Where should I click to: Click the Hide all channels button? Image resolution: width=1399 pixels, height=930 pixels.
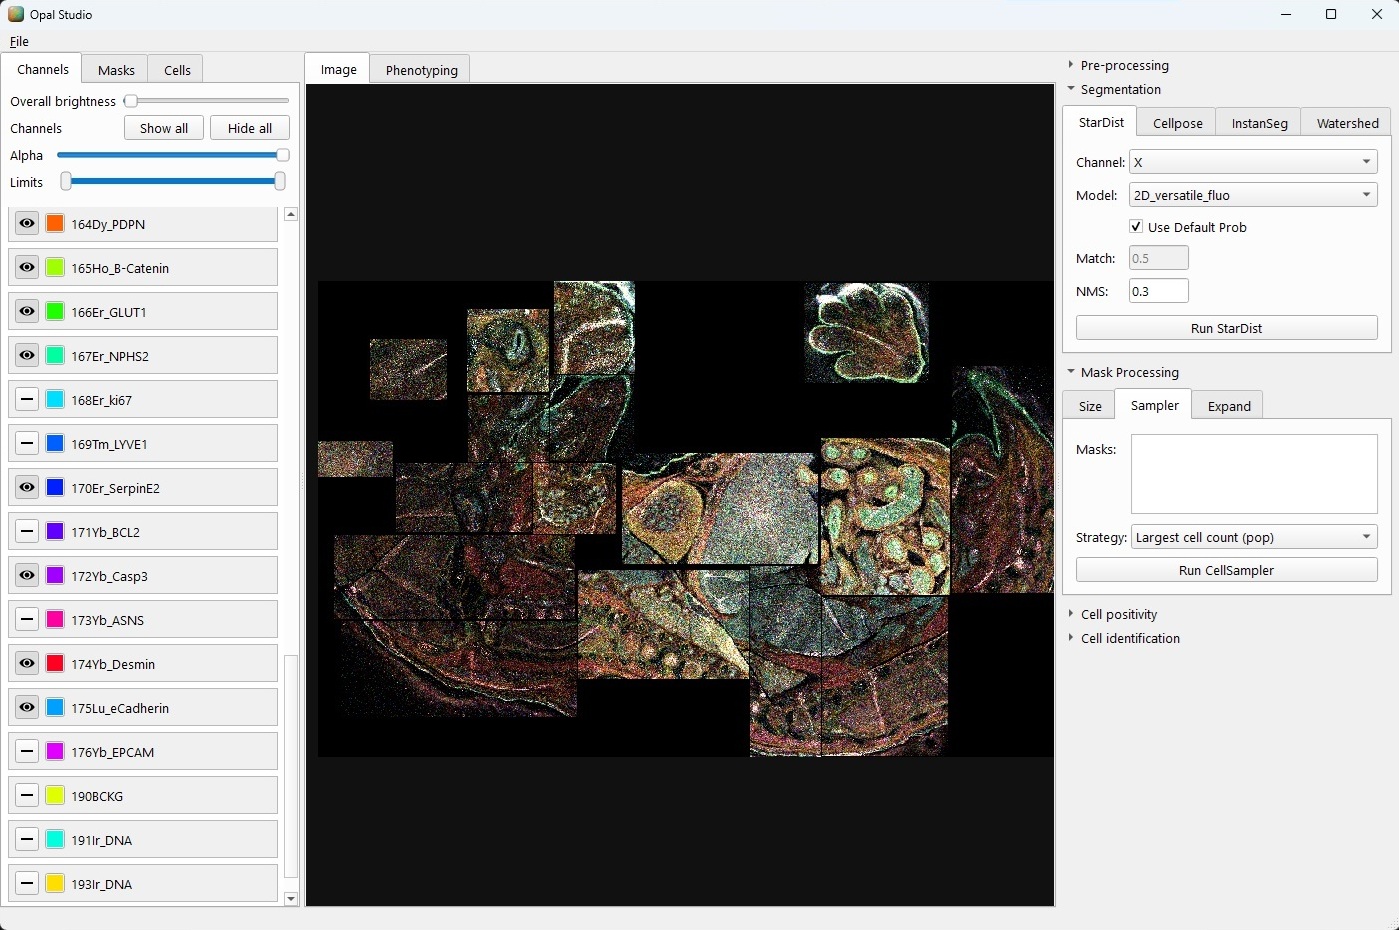pyautogui.click(x=250, y=128)
